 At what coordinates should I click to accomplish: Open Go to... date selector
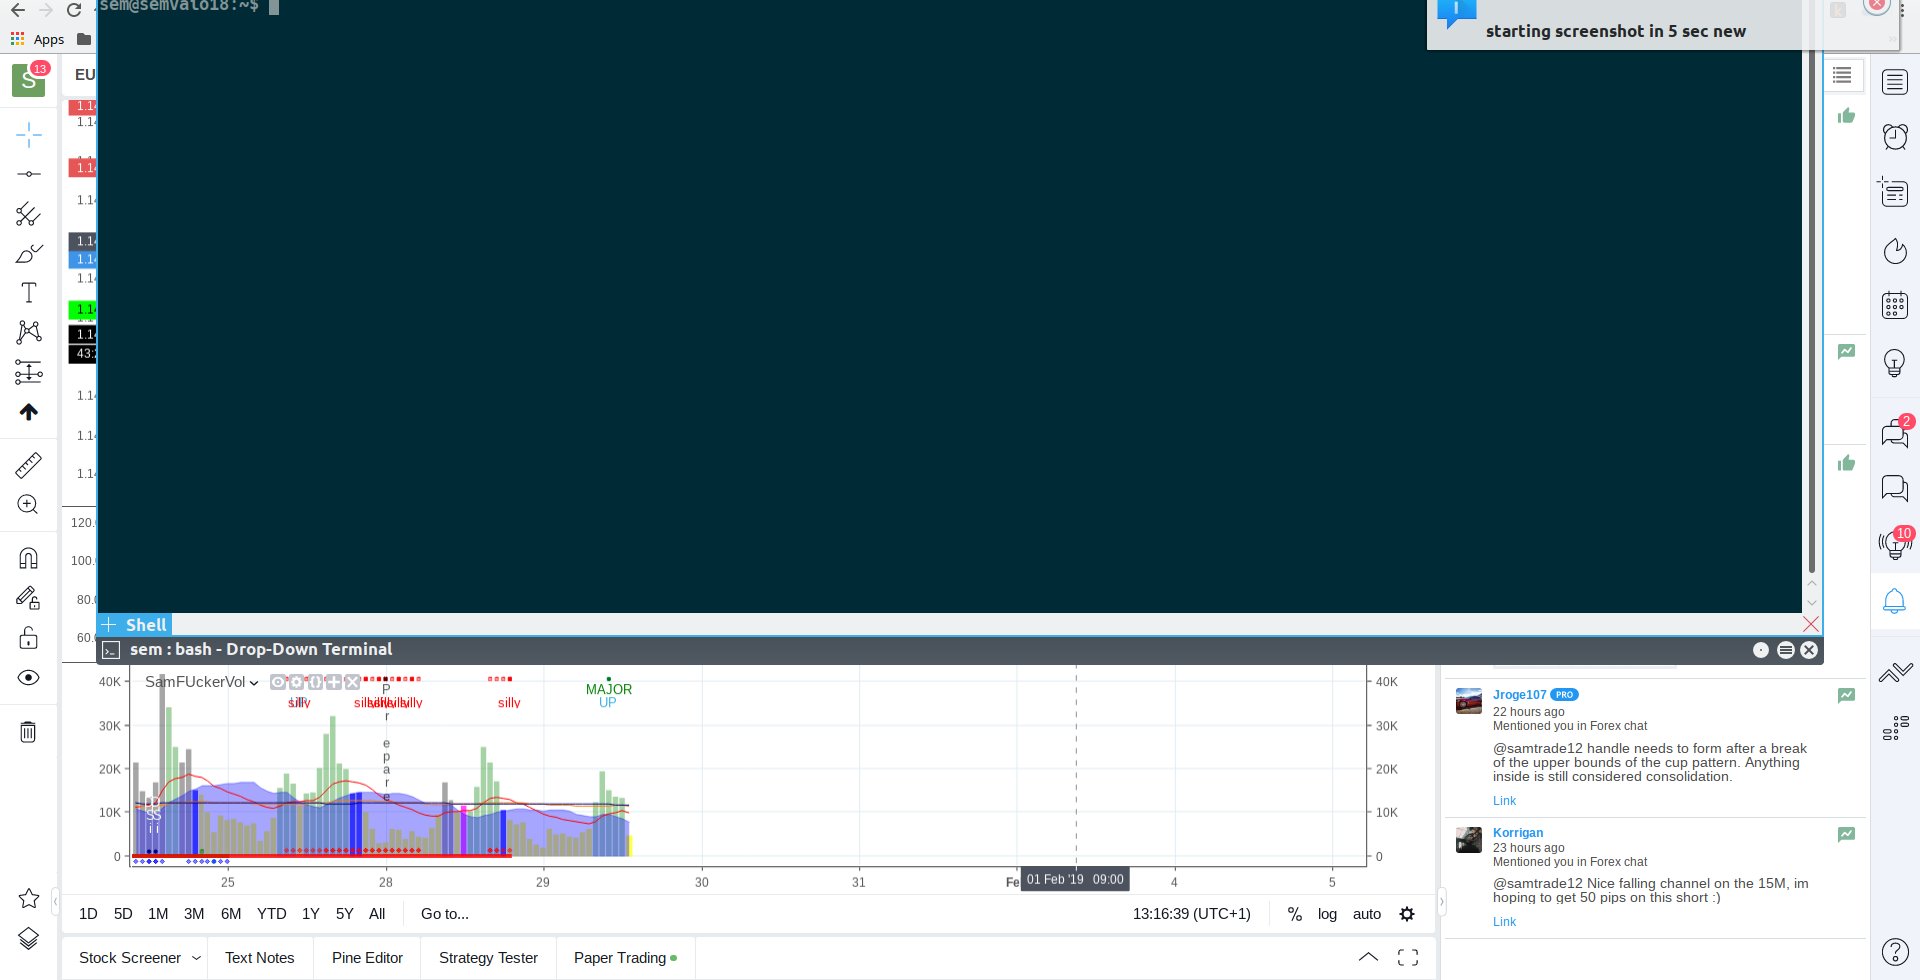[x=445, y=914]
